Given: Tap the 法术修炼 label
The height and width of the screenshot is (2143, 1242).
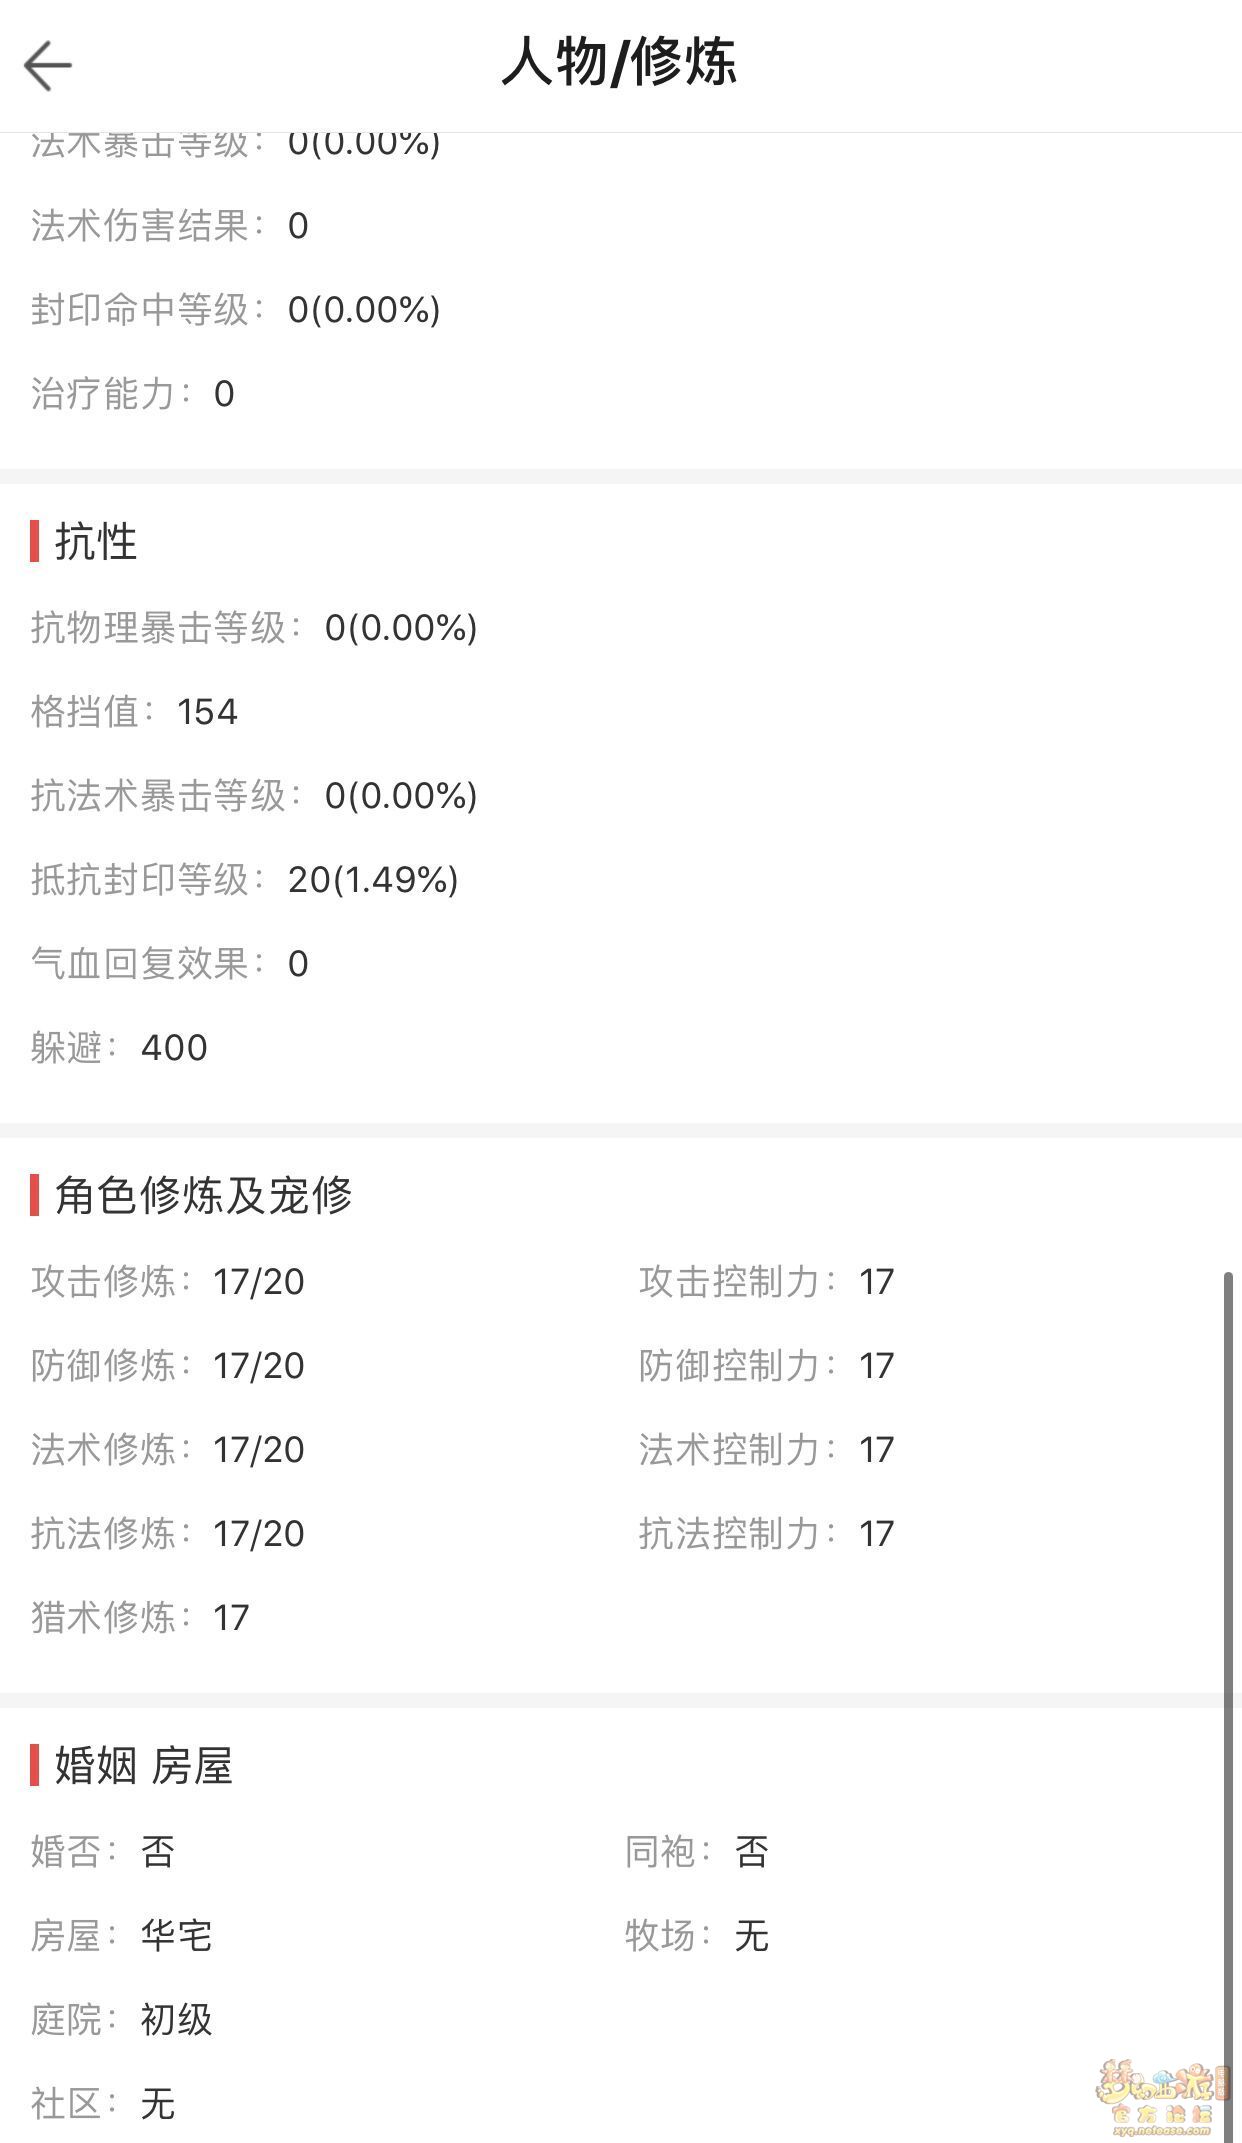Looking at the screenshot, I should pyautogui.click(x=103, y=1450).
